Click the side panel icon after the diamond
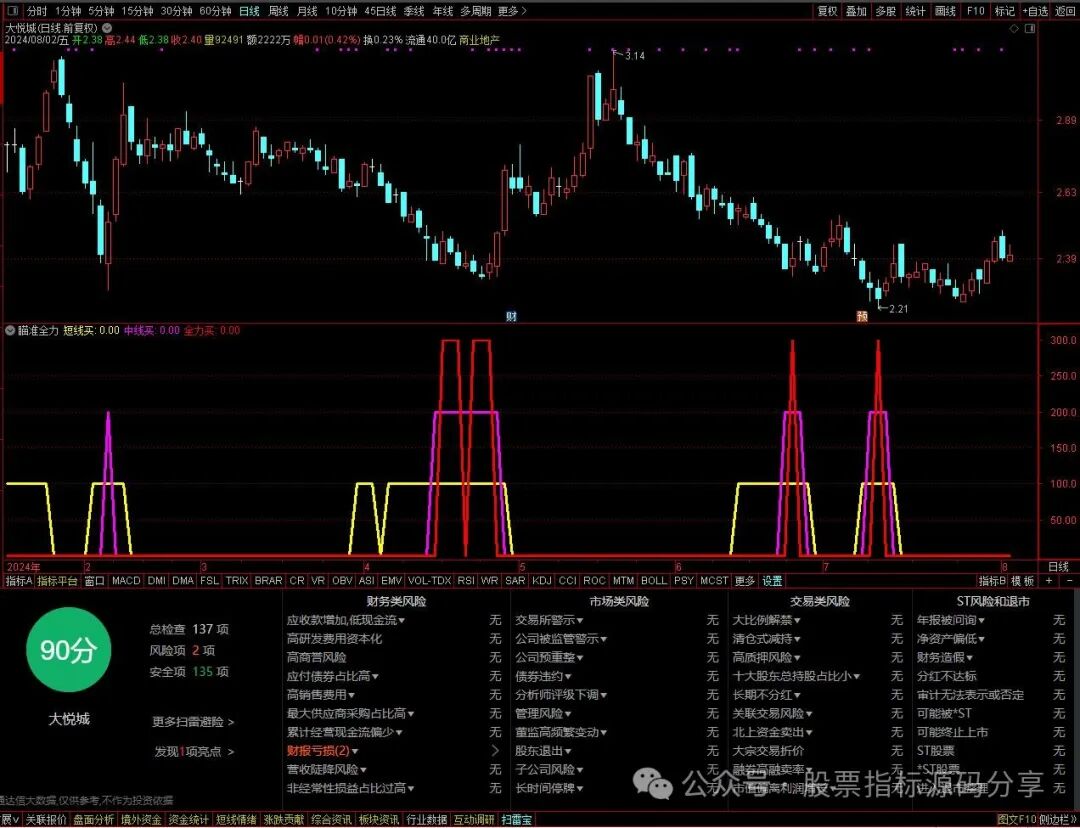The image size is (1080, 828). click(1030, 28)
